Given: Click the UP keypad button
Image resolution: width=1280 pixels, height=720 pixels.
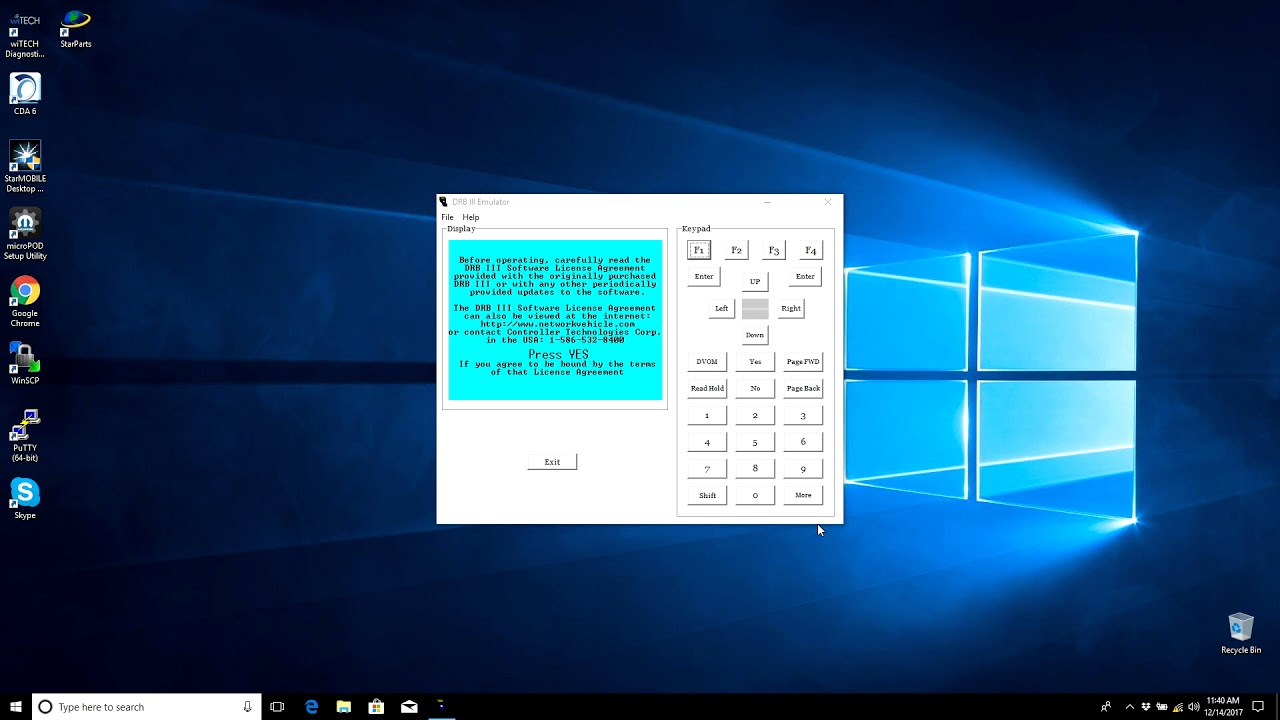Looking at the screenshot, I should coord(755,281).
